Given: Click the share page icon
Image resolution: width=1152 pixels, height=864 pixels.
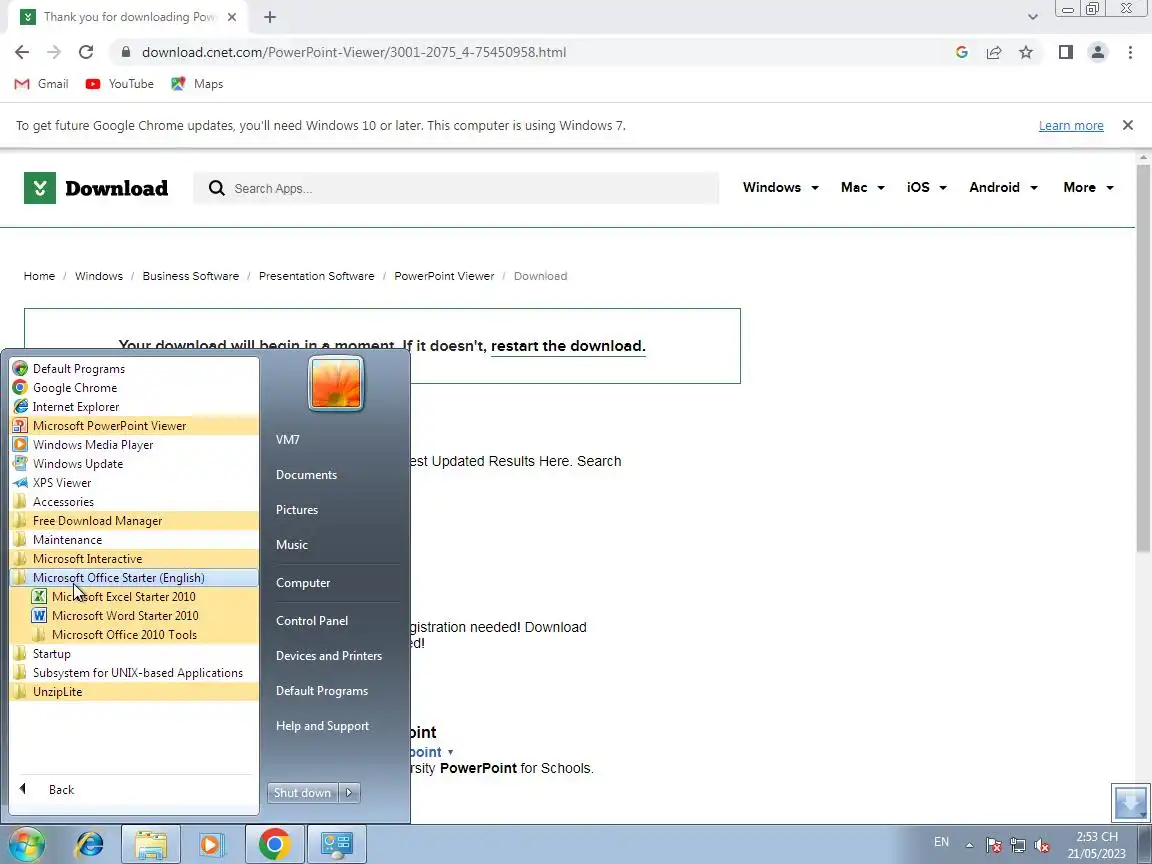Looking at the screenshot, I should tap(994, 52).
